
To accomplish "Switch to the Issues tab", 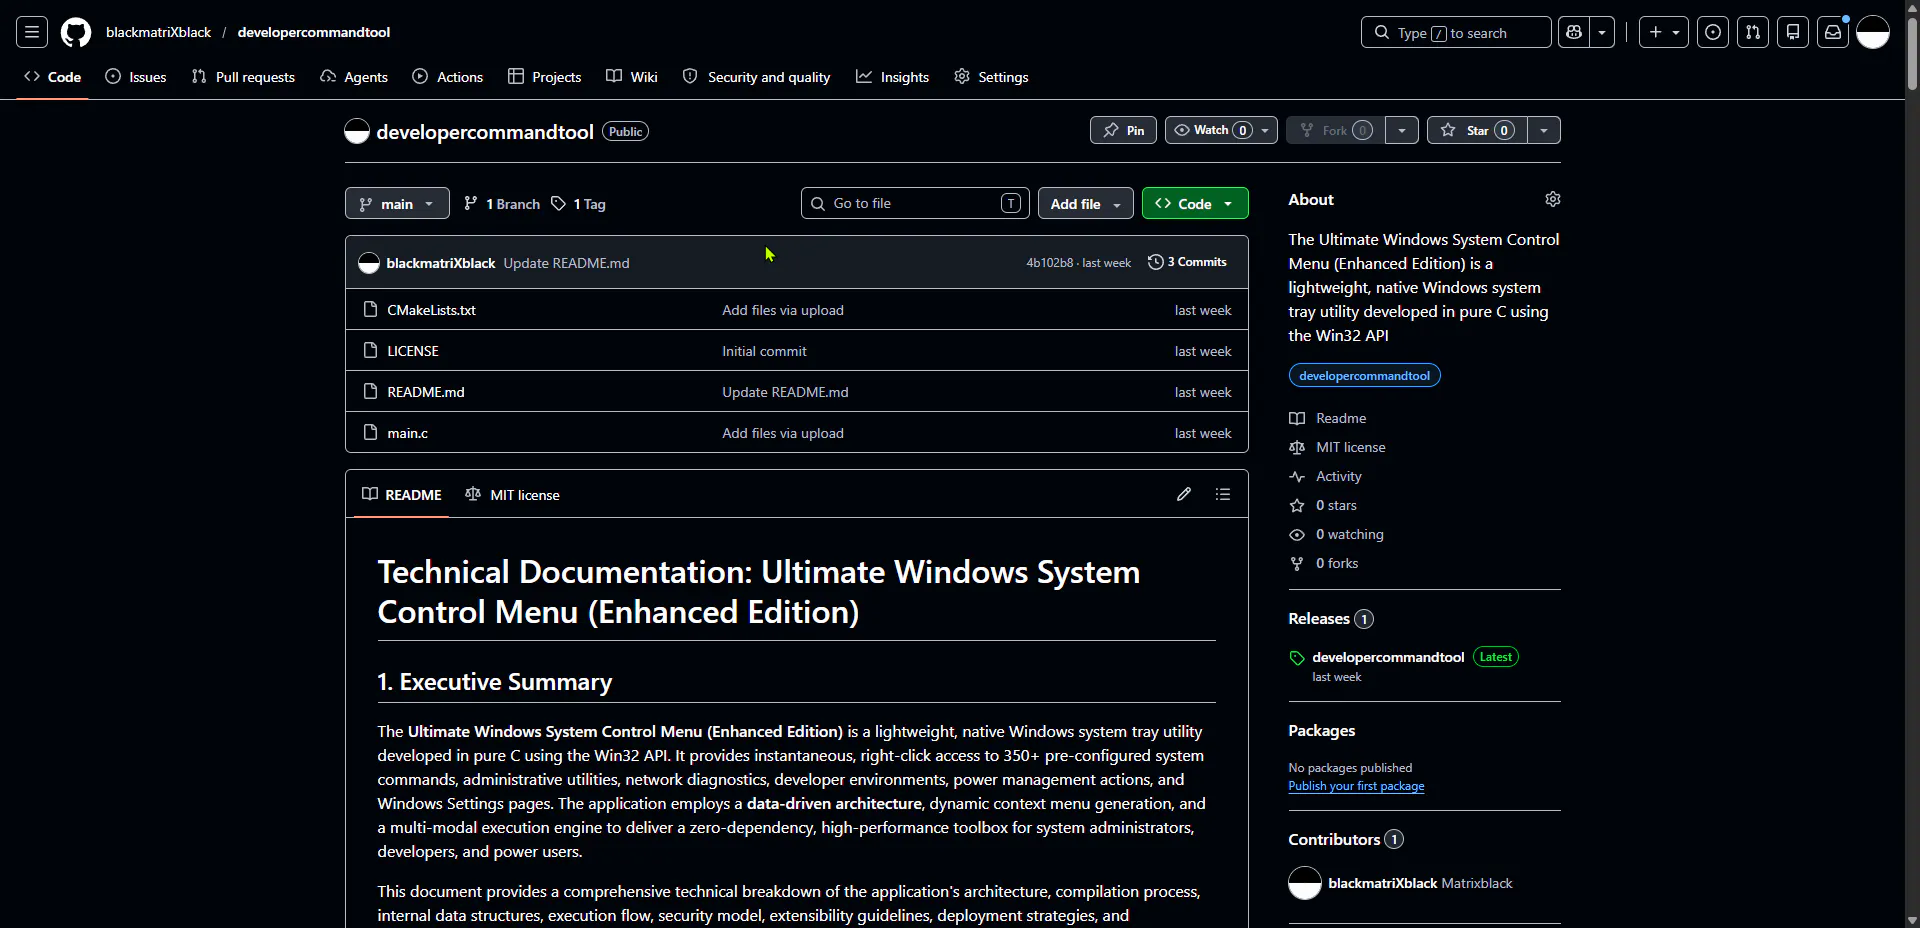I will click(x=136, y=77).
